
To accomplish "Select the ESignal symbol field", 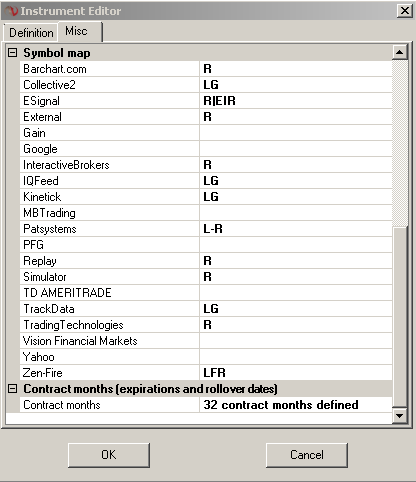I will [x=295, y=101].
